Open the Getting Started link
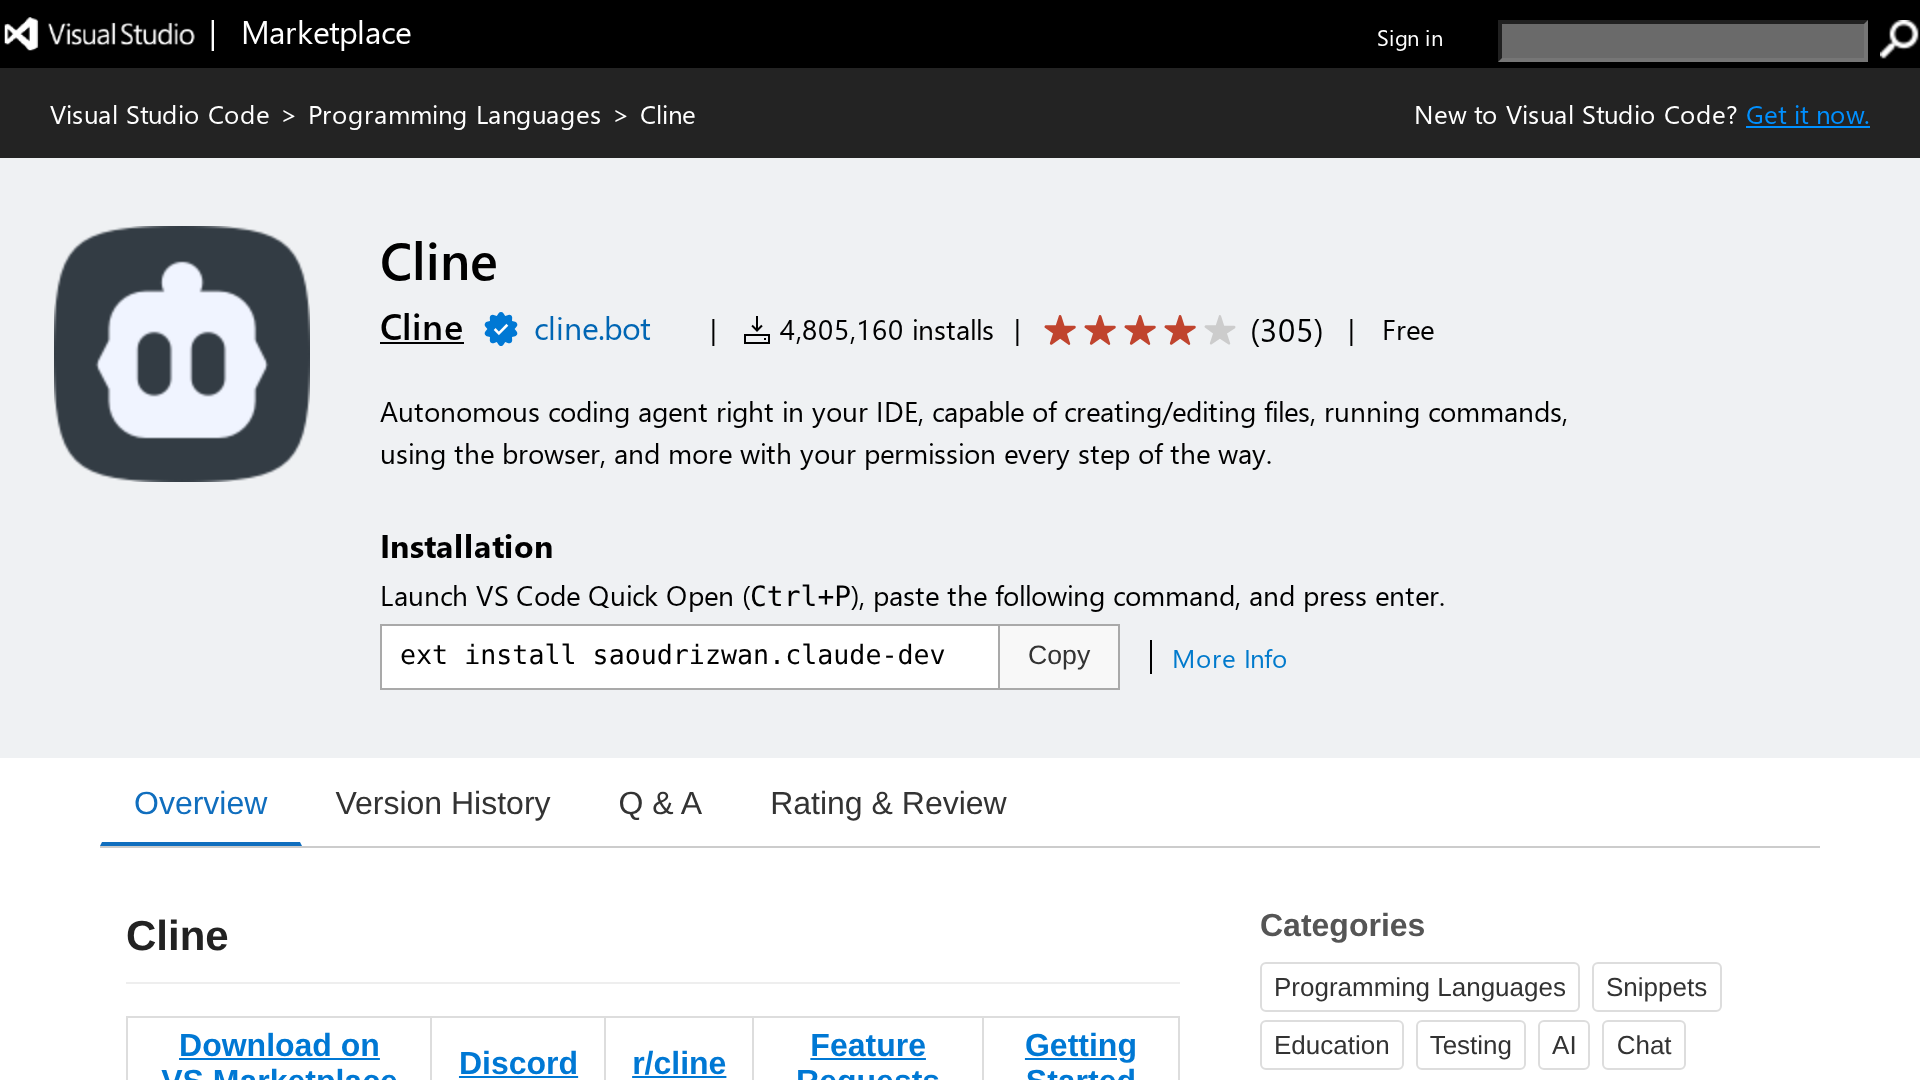Image resolution: width=1920 pixels, height=1080 pixels. coord(1081,1054)
